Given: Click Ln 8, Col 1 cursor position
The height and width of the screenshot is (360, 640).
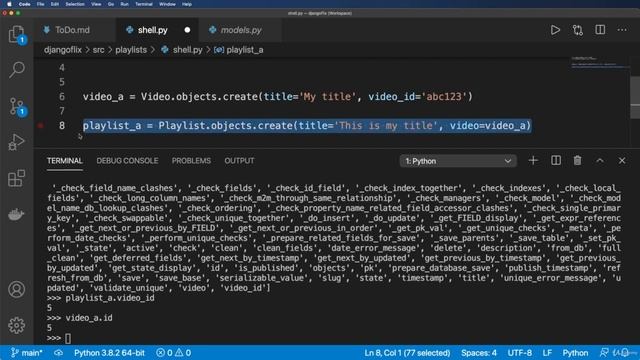Looking at the screenshot, I should pyautogui.click(x=407, y=353).
